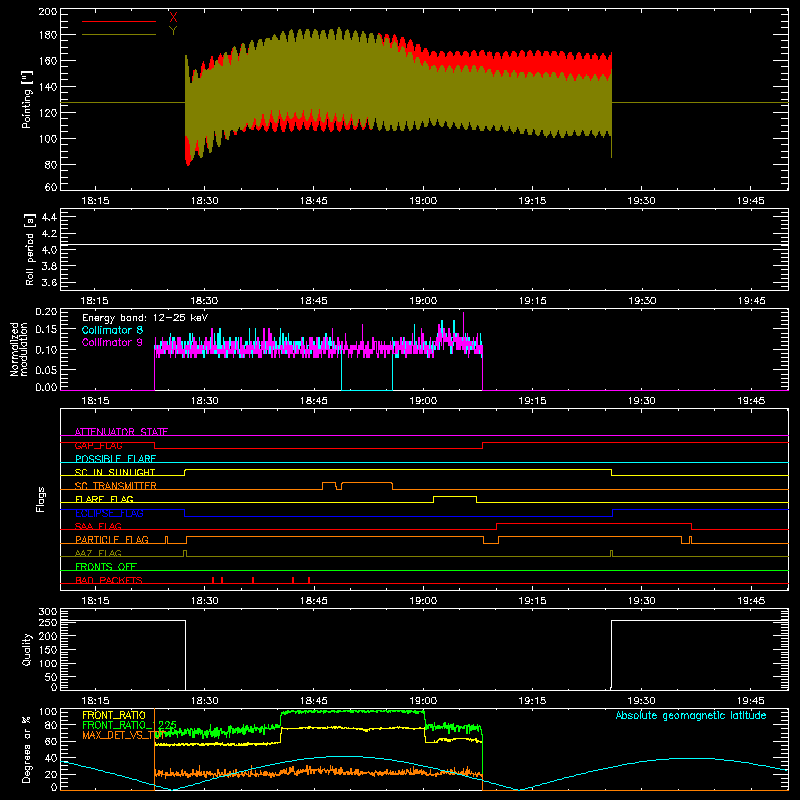Select the SC_IN_SUNLIGHT label

tap(115, 472)
